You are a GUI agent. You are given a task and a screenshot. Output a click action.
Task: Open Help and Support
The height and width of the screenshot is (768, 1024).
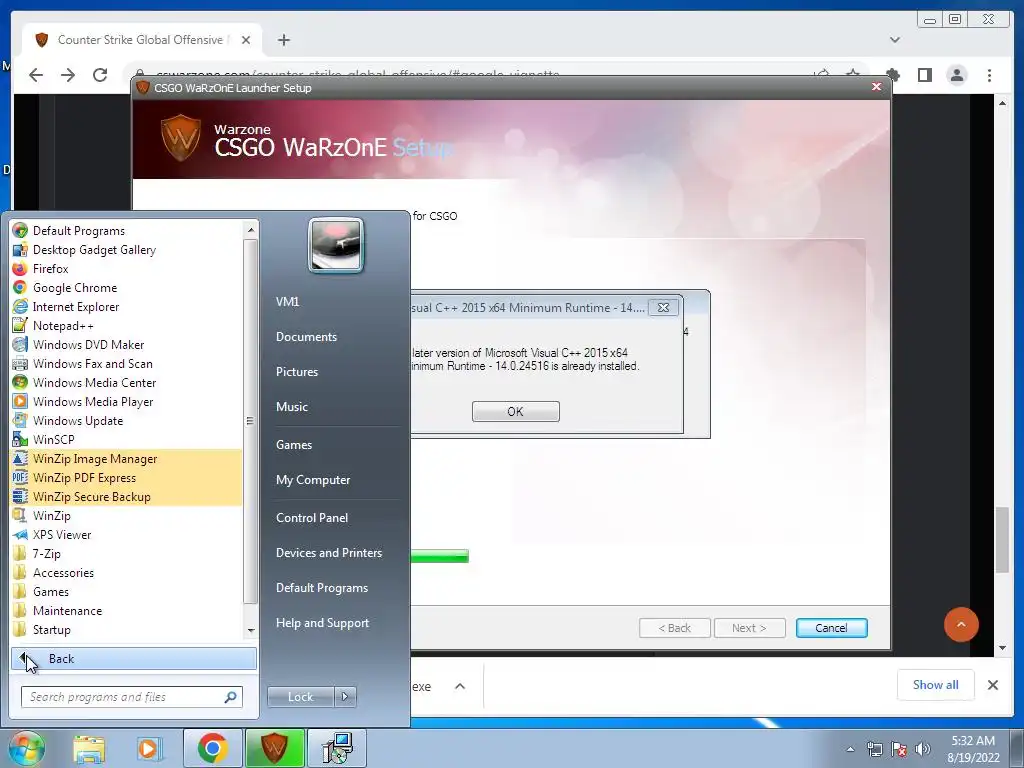pos(323,623)
